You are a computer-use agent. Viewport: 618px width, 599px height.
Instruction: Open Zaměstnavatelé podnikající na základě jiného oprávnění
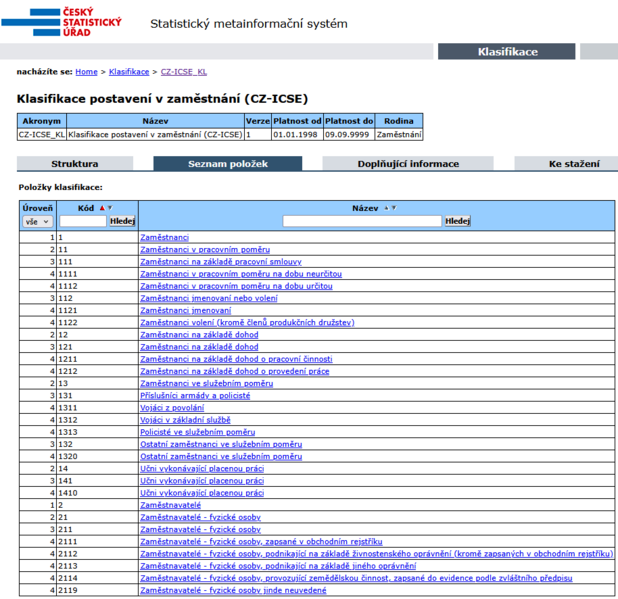tap(278, 566)
